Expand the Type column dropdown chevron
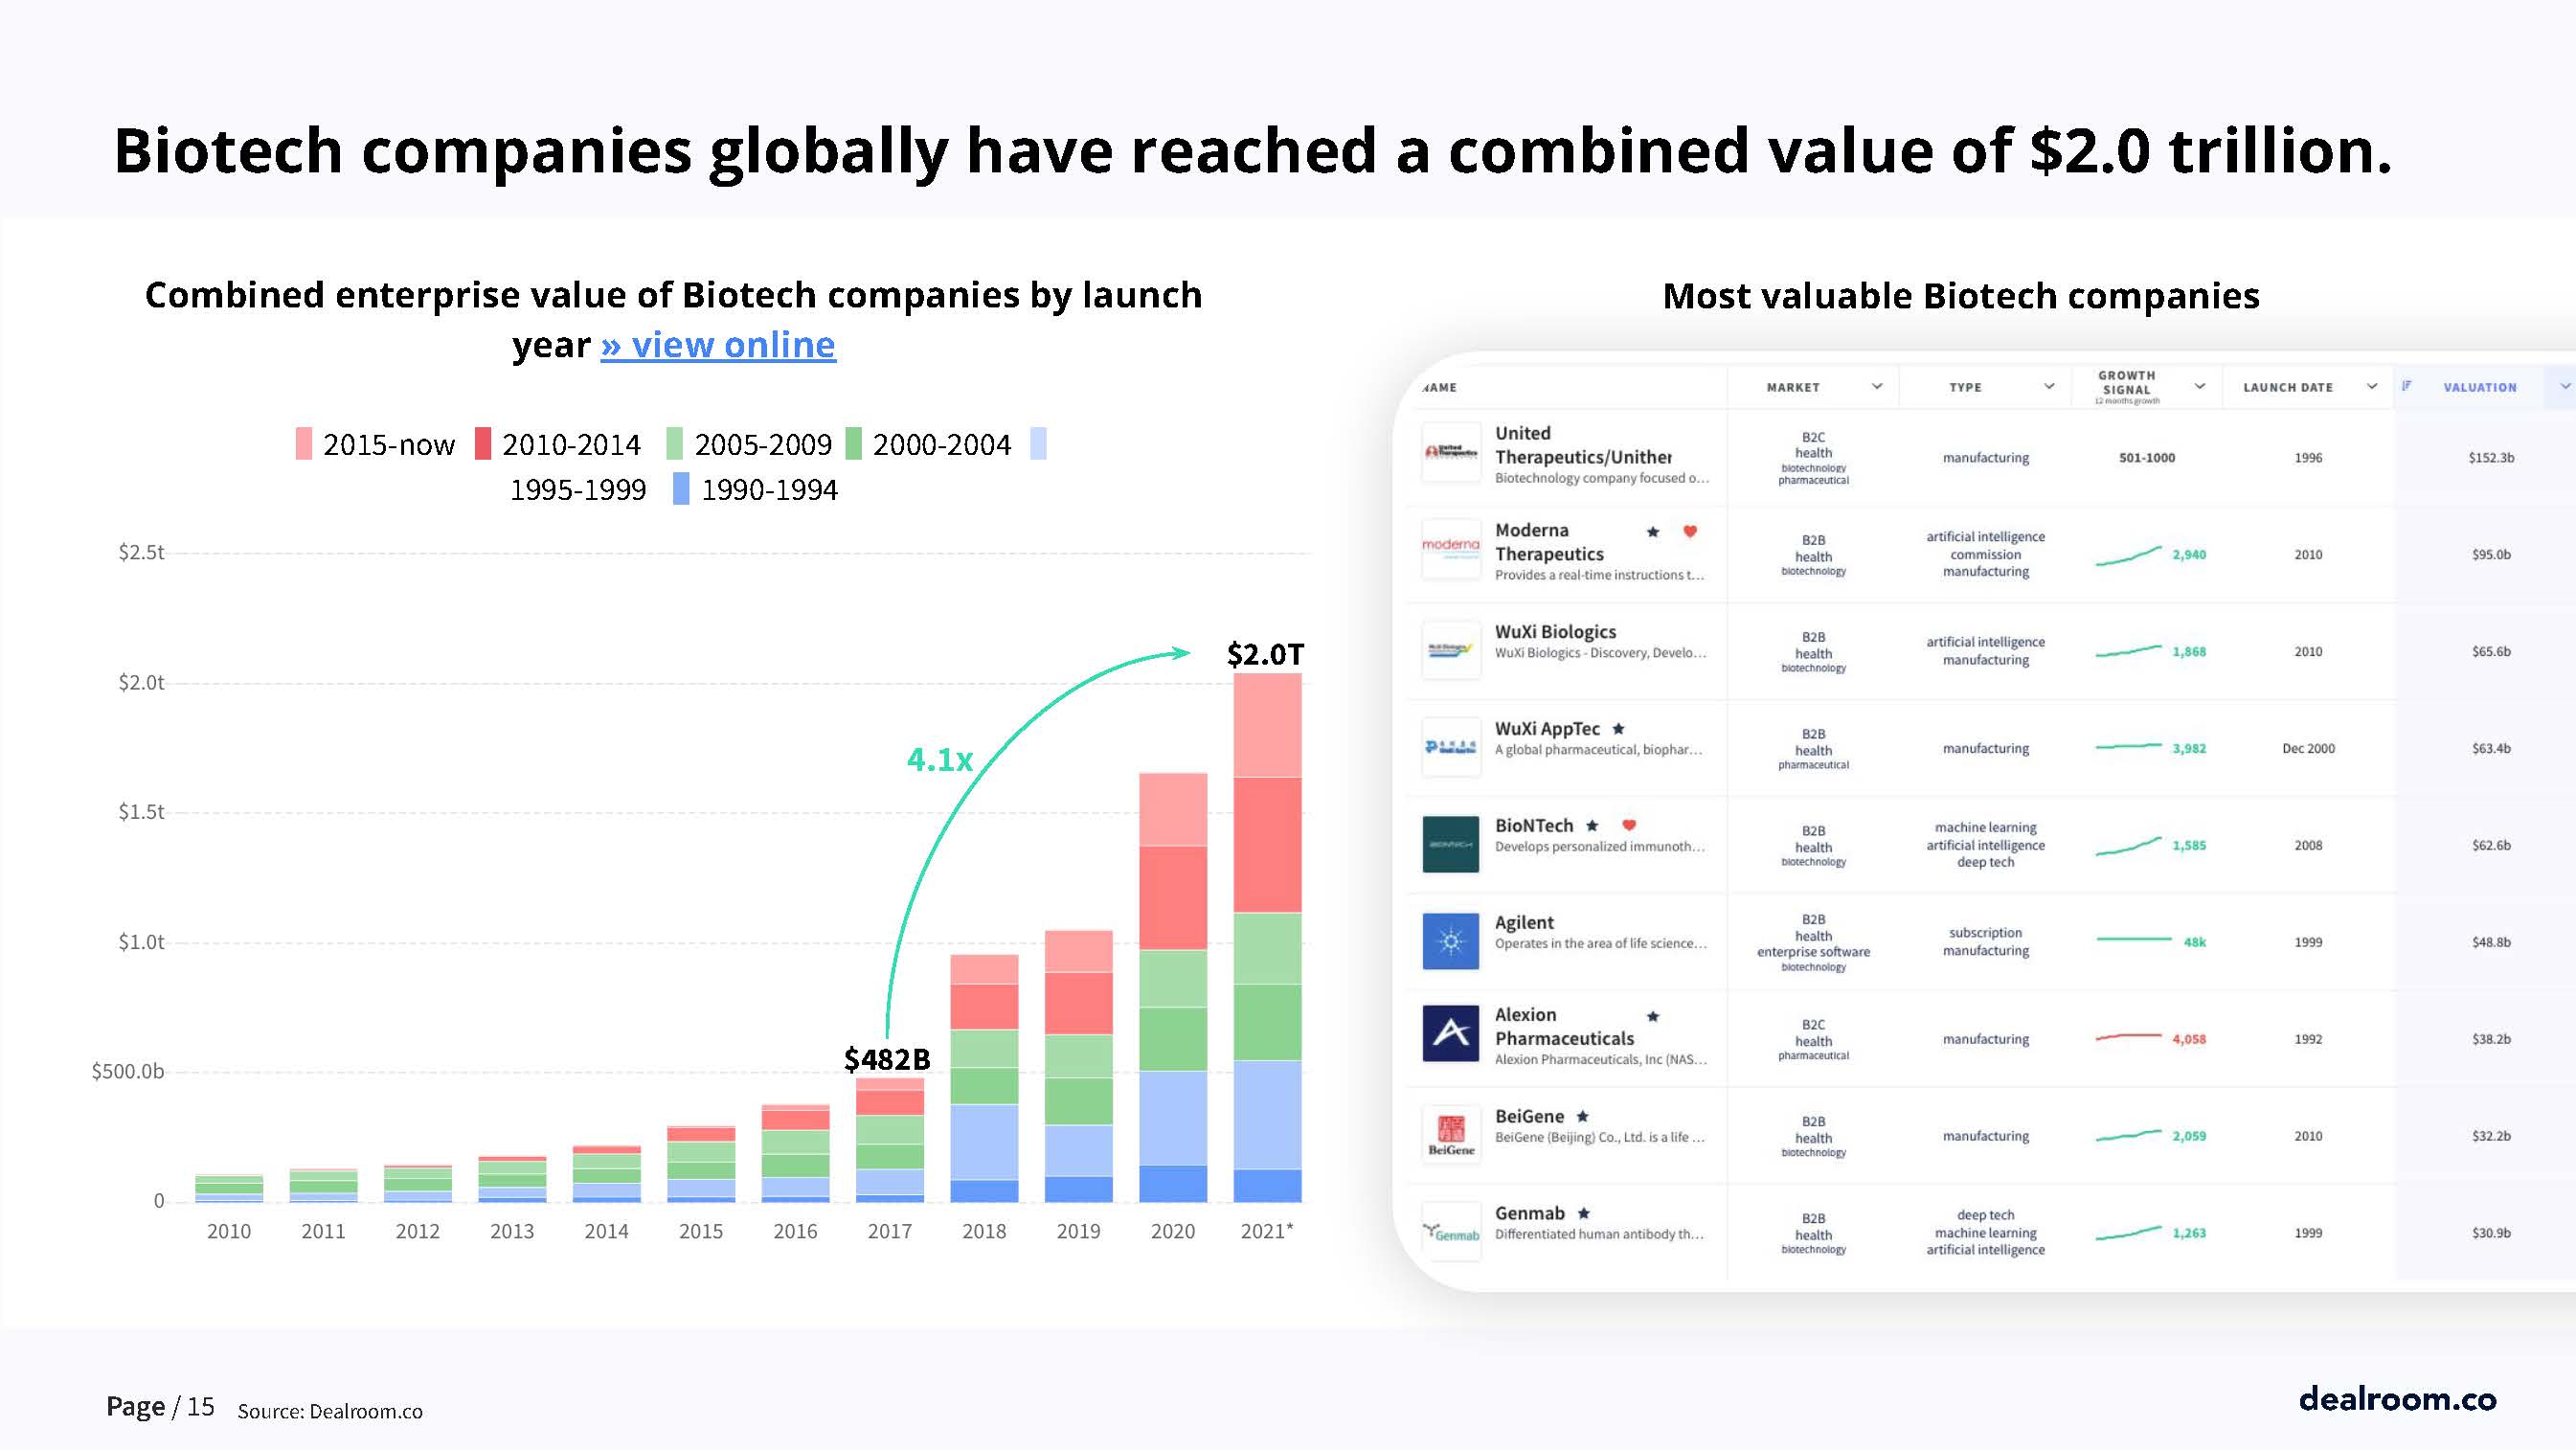The height and width of the screenshot is (1450, 2576). (2049, 387)
